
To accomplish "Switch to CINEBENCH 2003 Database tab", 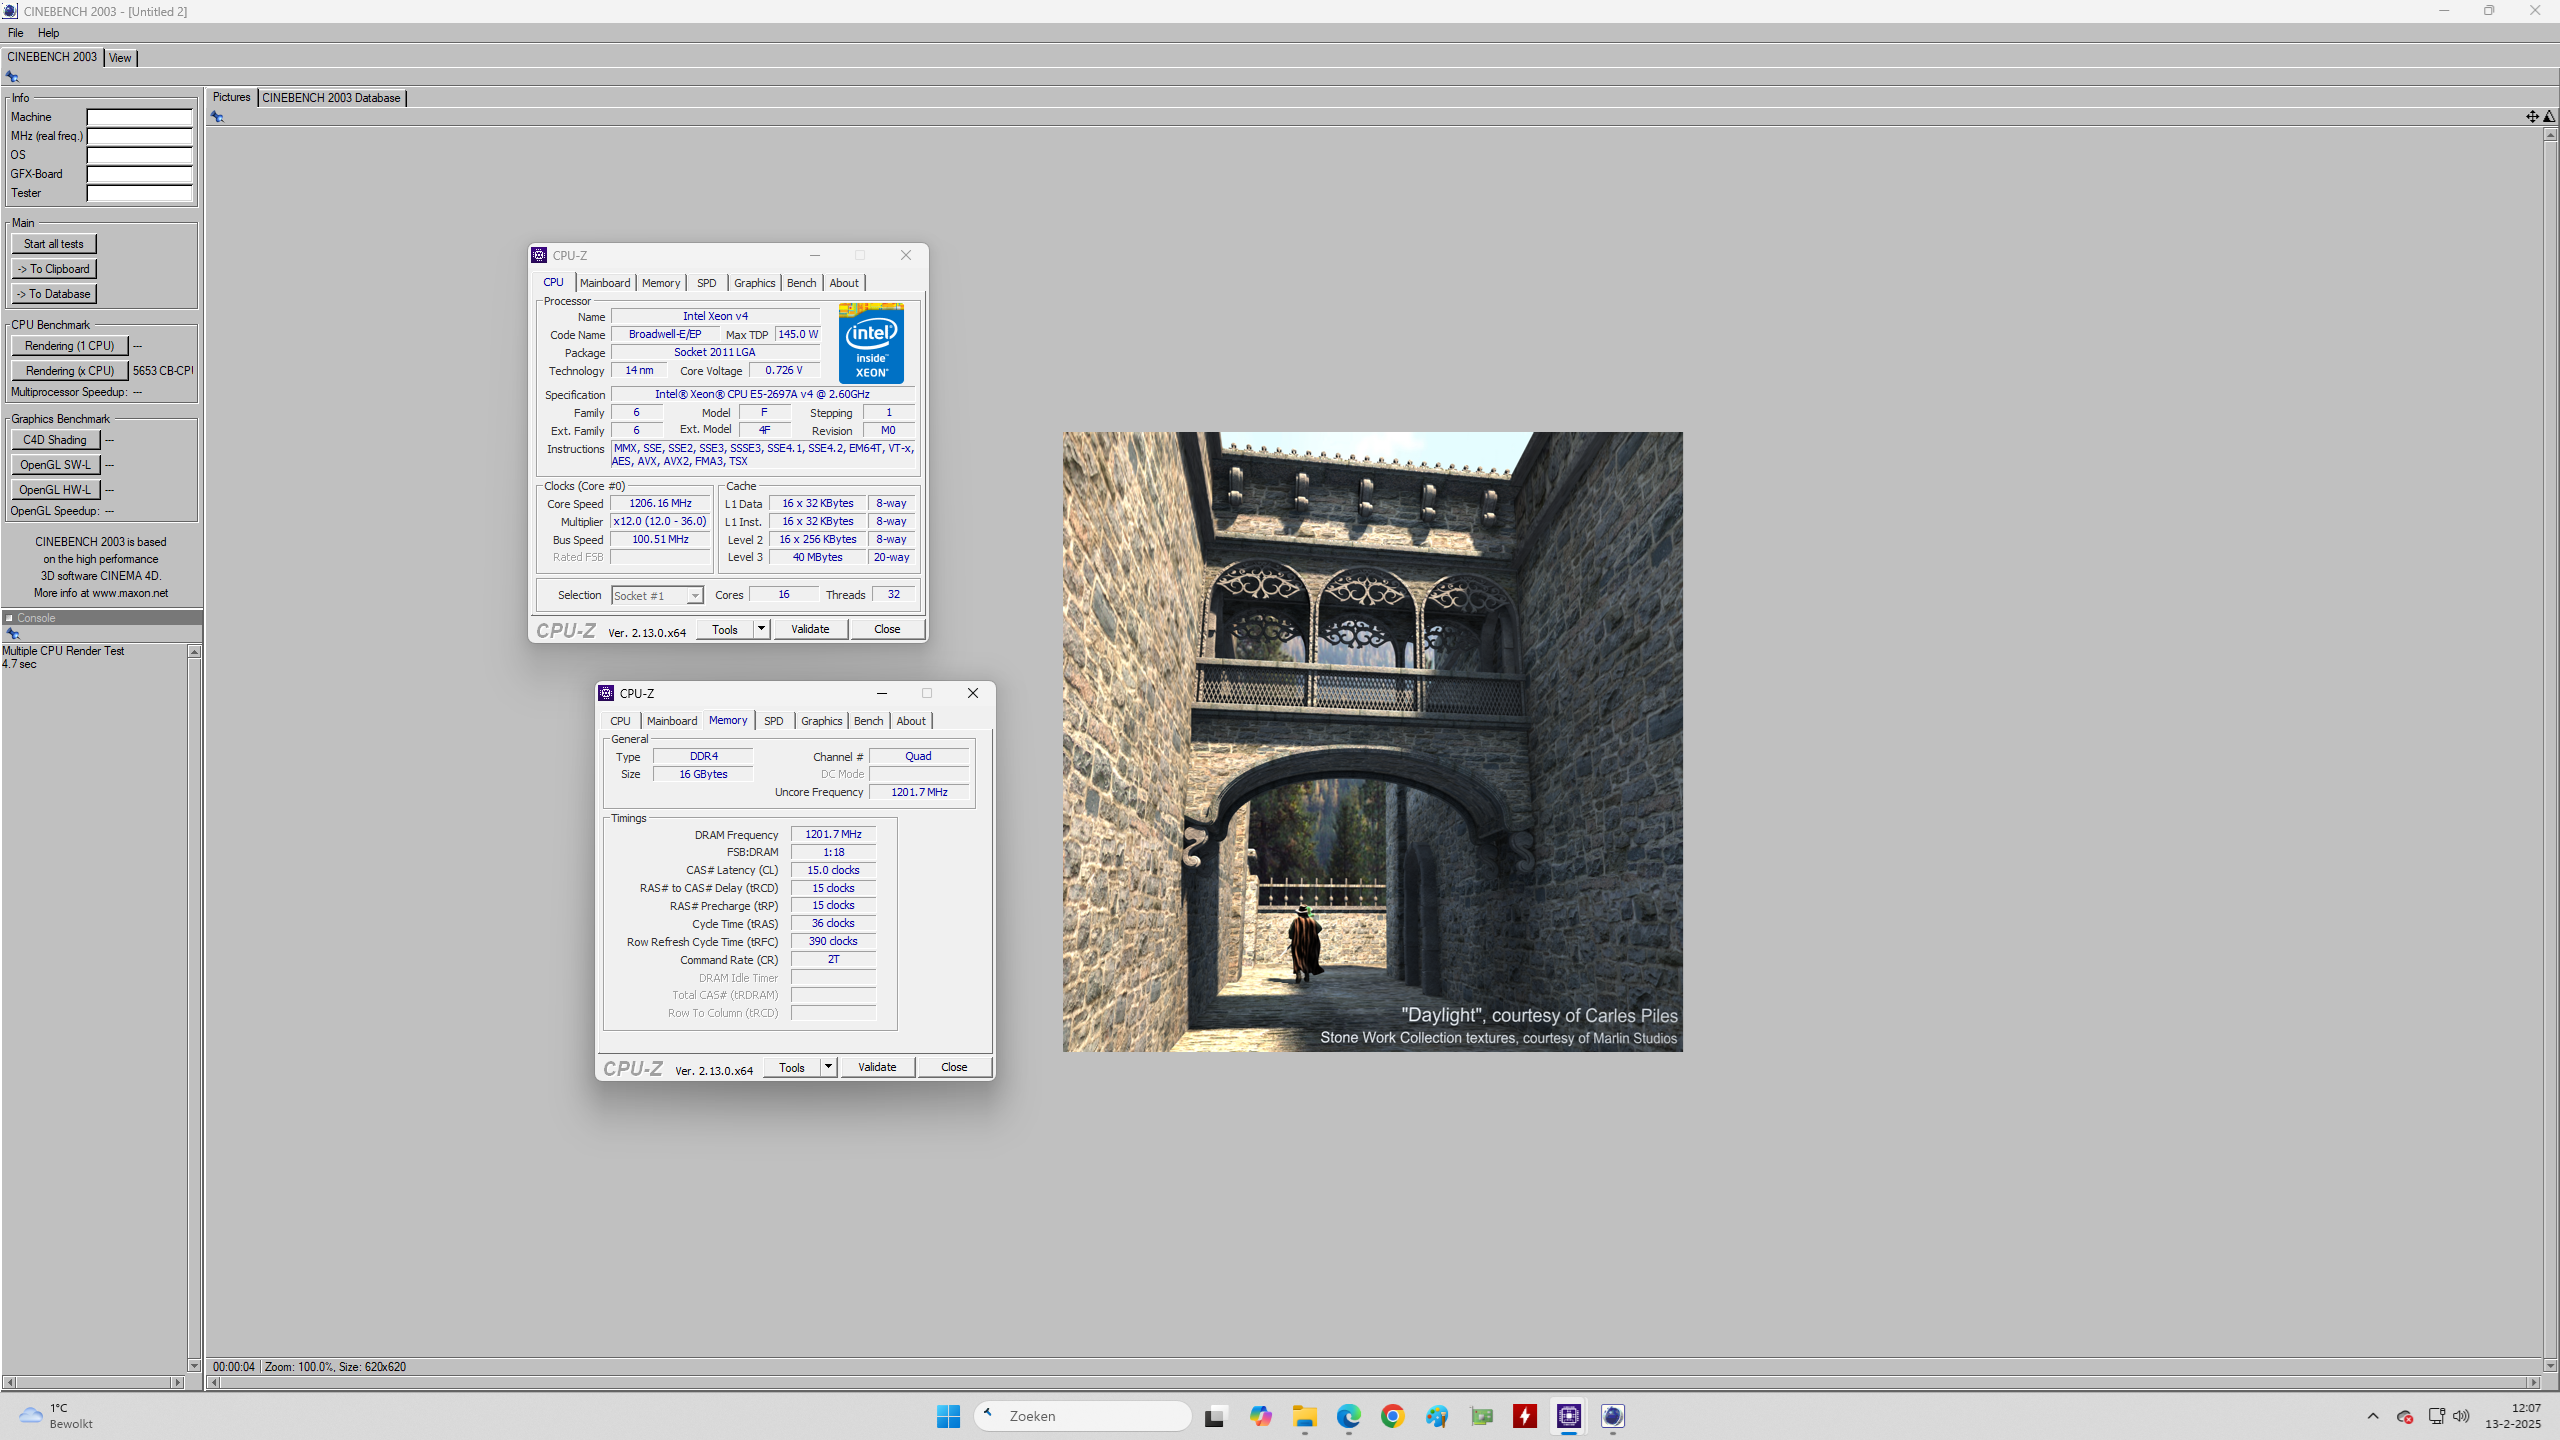I will [x=331, y=98].
